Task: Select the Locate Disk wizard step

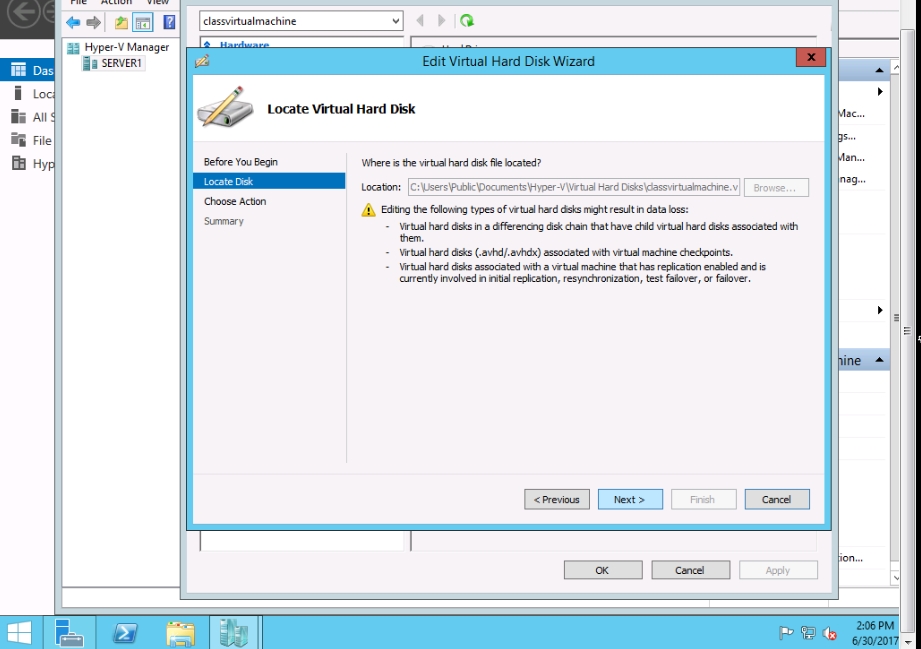Action: click(269, 181)
